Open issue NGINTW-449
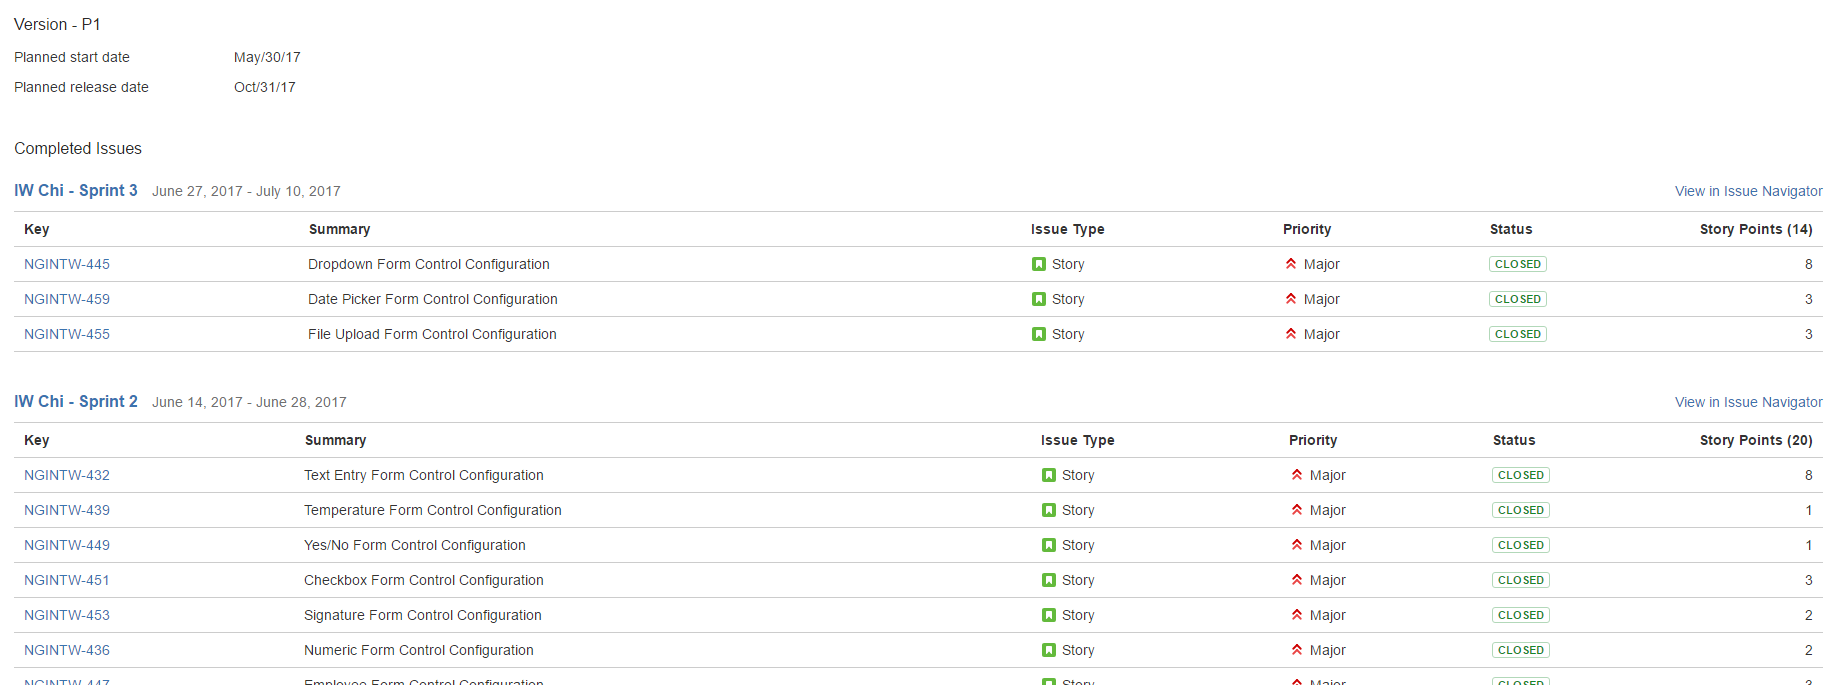The height and width of the screenshot is (685, 1838). tap(67, 545)
